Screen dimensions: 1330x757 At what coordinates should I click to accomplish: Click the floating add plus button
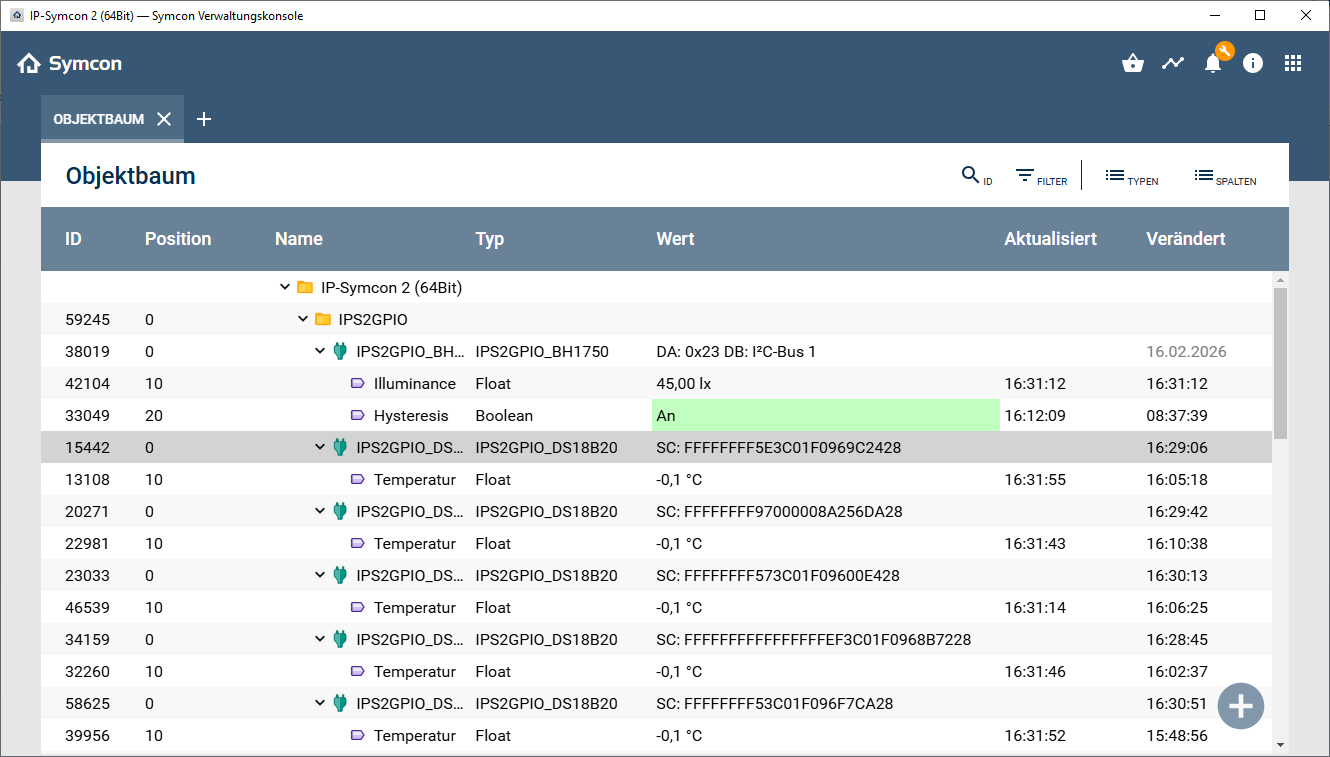click(x=1241, y=706)
